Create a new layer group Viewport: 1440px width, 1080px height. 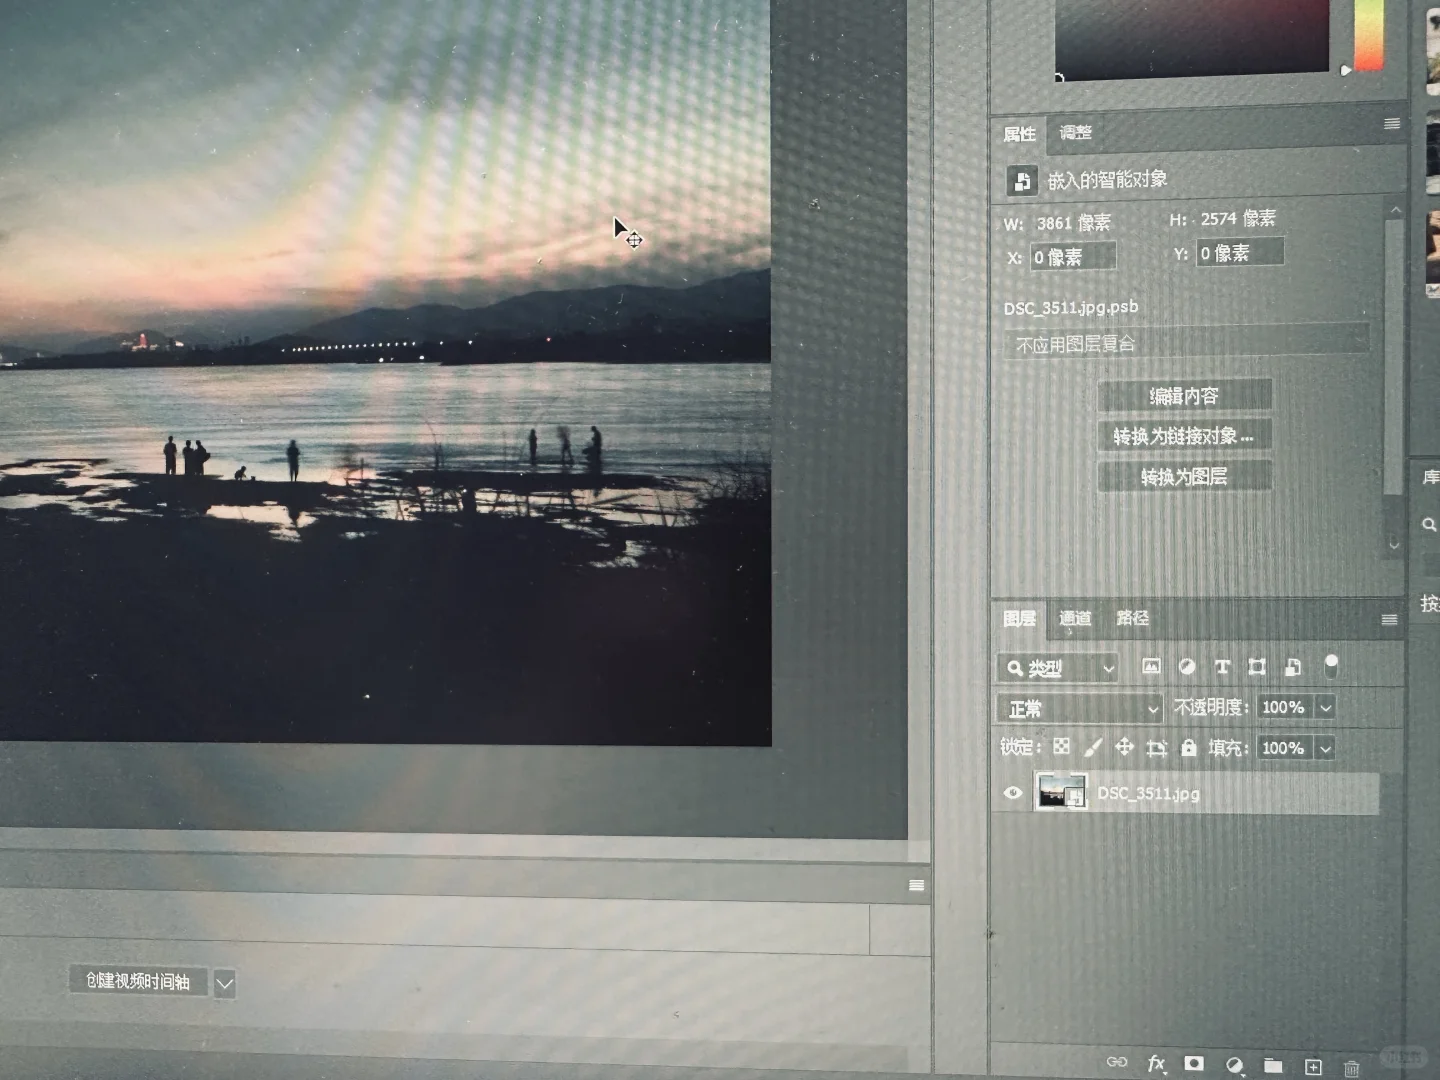click(1273, 1065)
